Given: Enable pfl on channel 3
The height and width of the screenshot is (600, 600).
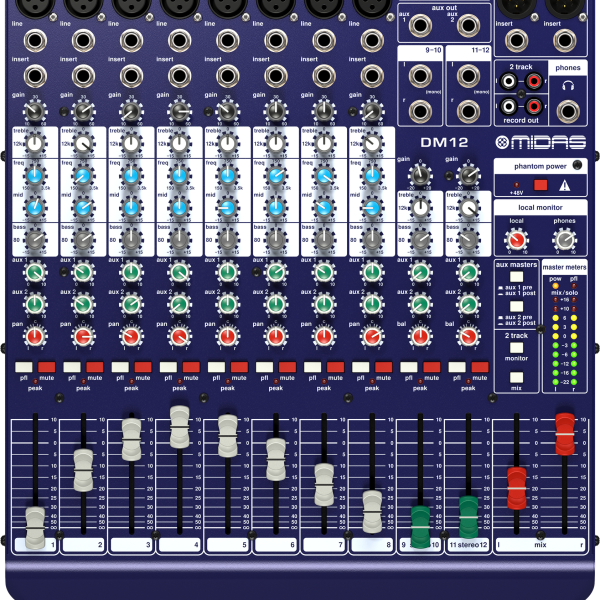Looking at the screenshot, I should (120, 367).
